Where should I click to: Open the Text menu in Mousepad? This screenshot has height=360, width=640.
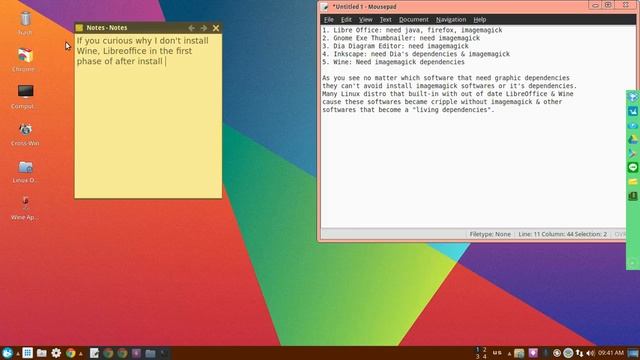[385, 20]
